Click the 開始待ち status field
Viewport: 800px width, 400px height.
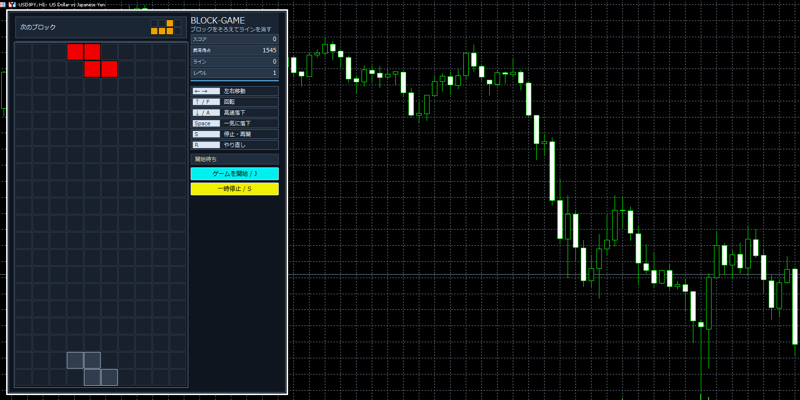point(235,159)
